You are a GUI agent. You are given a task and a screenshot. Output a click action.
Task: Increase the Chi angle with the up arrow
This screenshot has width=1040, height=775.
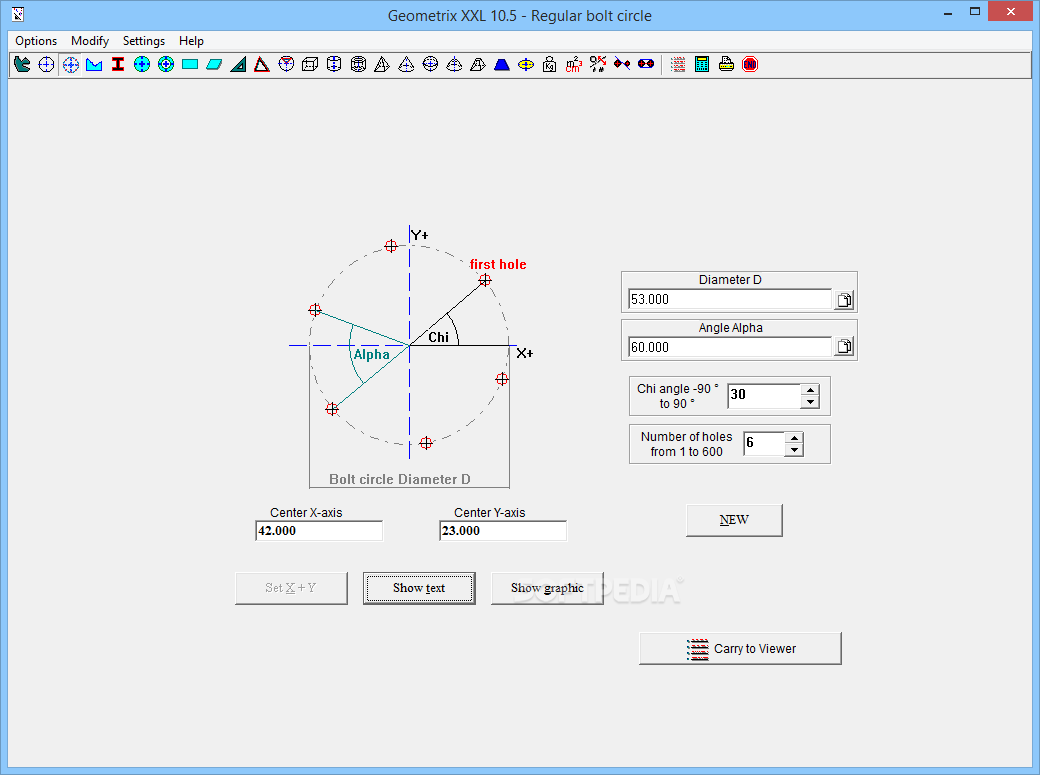810,389
